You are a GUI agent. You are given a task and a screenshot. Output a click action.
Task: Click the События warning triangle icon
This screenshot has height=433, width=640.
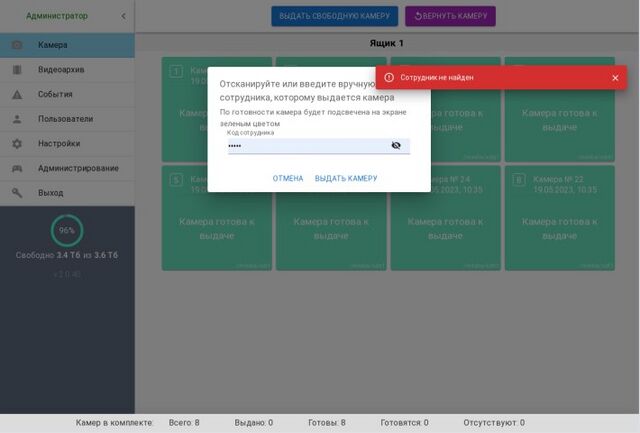tap(17, 95)
